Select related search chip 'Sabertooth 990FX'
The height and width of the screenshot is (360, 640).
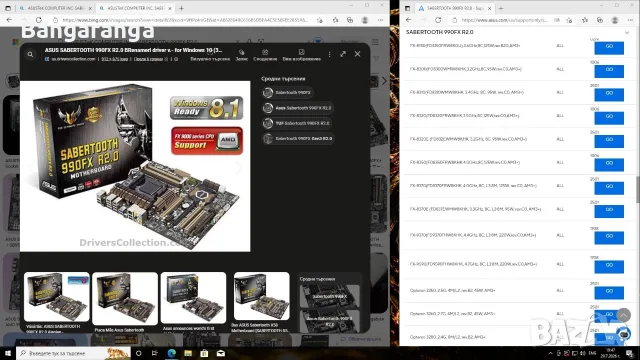[287, 93]
